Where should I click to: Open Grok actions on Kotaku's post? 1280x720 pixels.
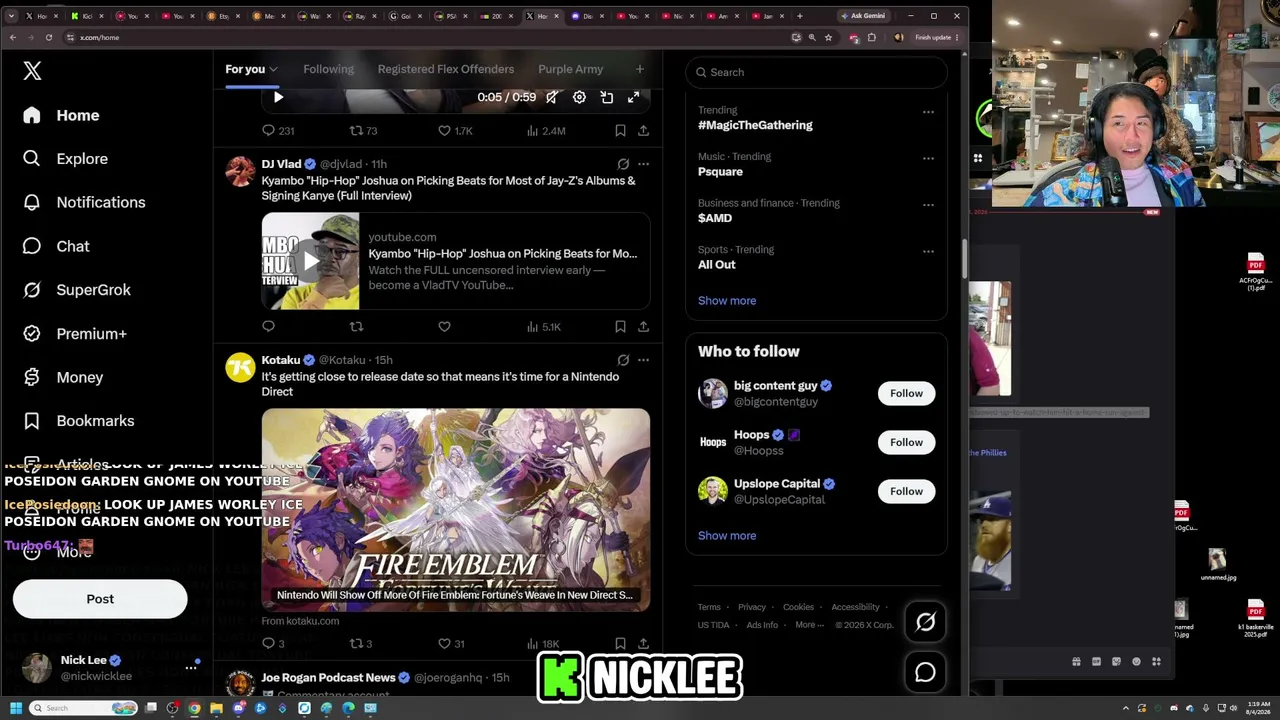tap(623, 360)
